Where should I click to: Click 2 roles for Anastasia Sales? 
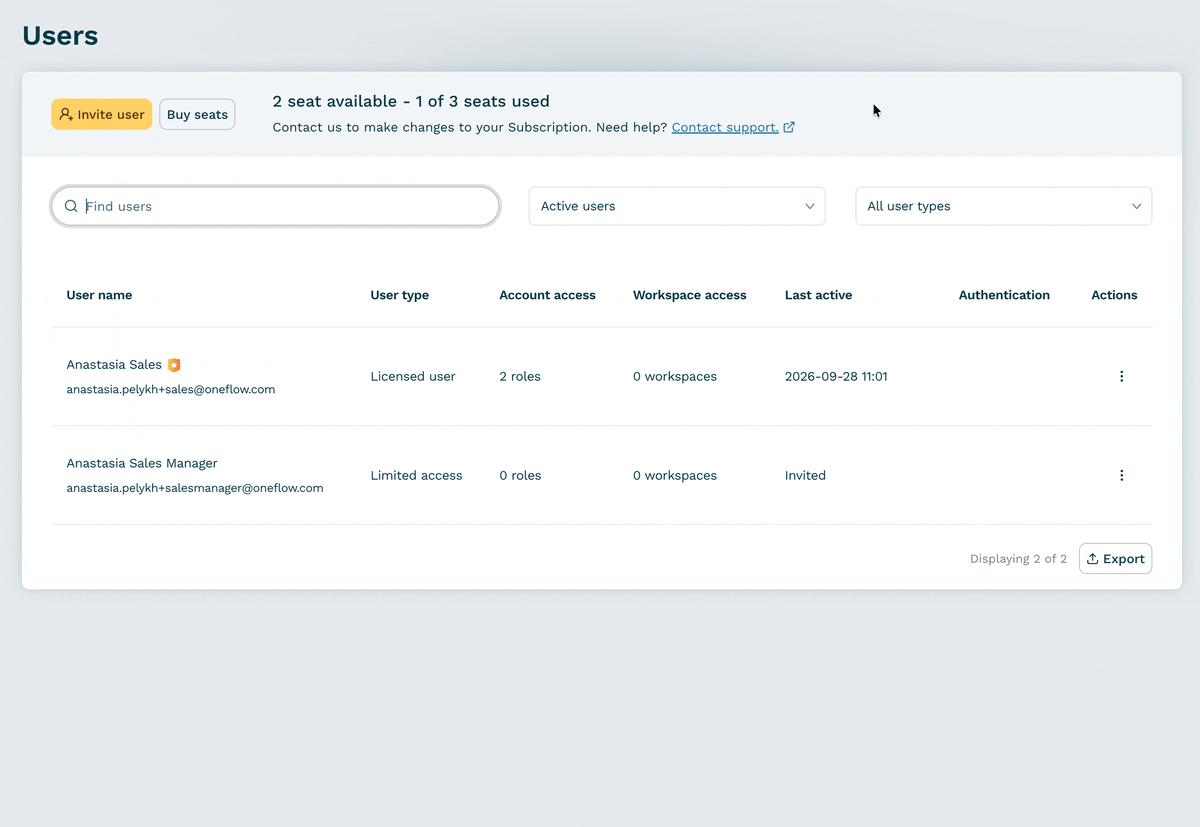[520, 377]
